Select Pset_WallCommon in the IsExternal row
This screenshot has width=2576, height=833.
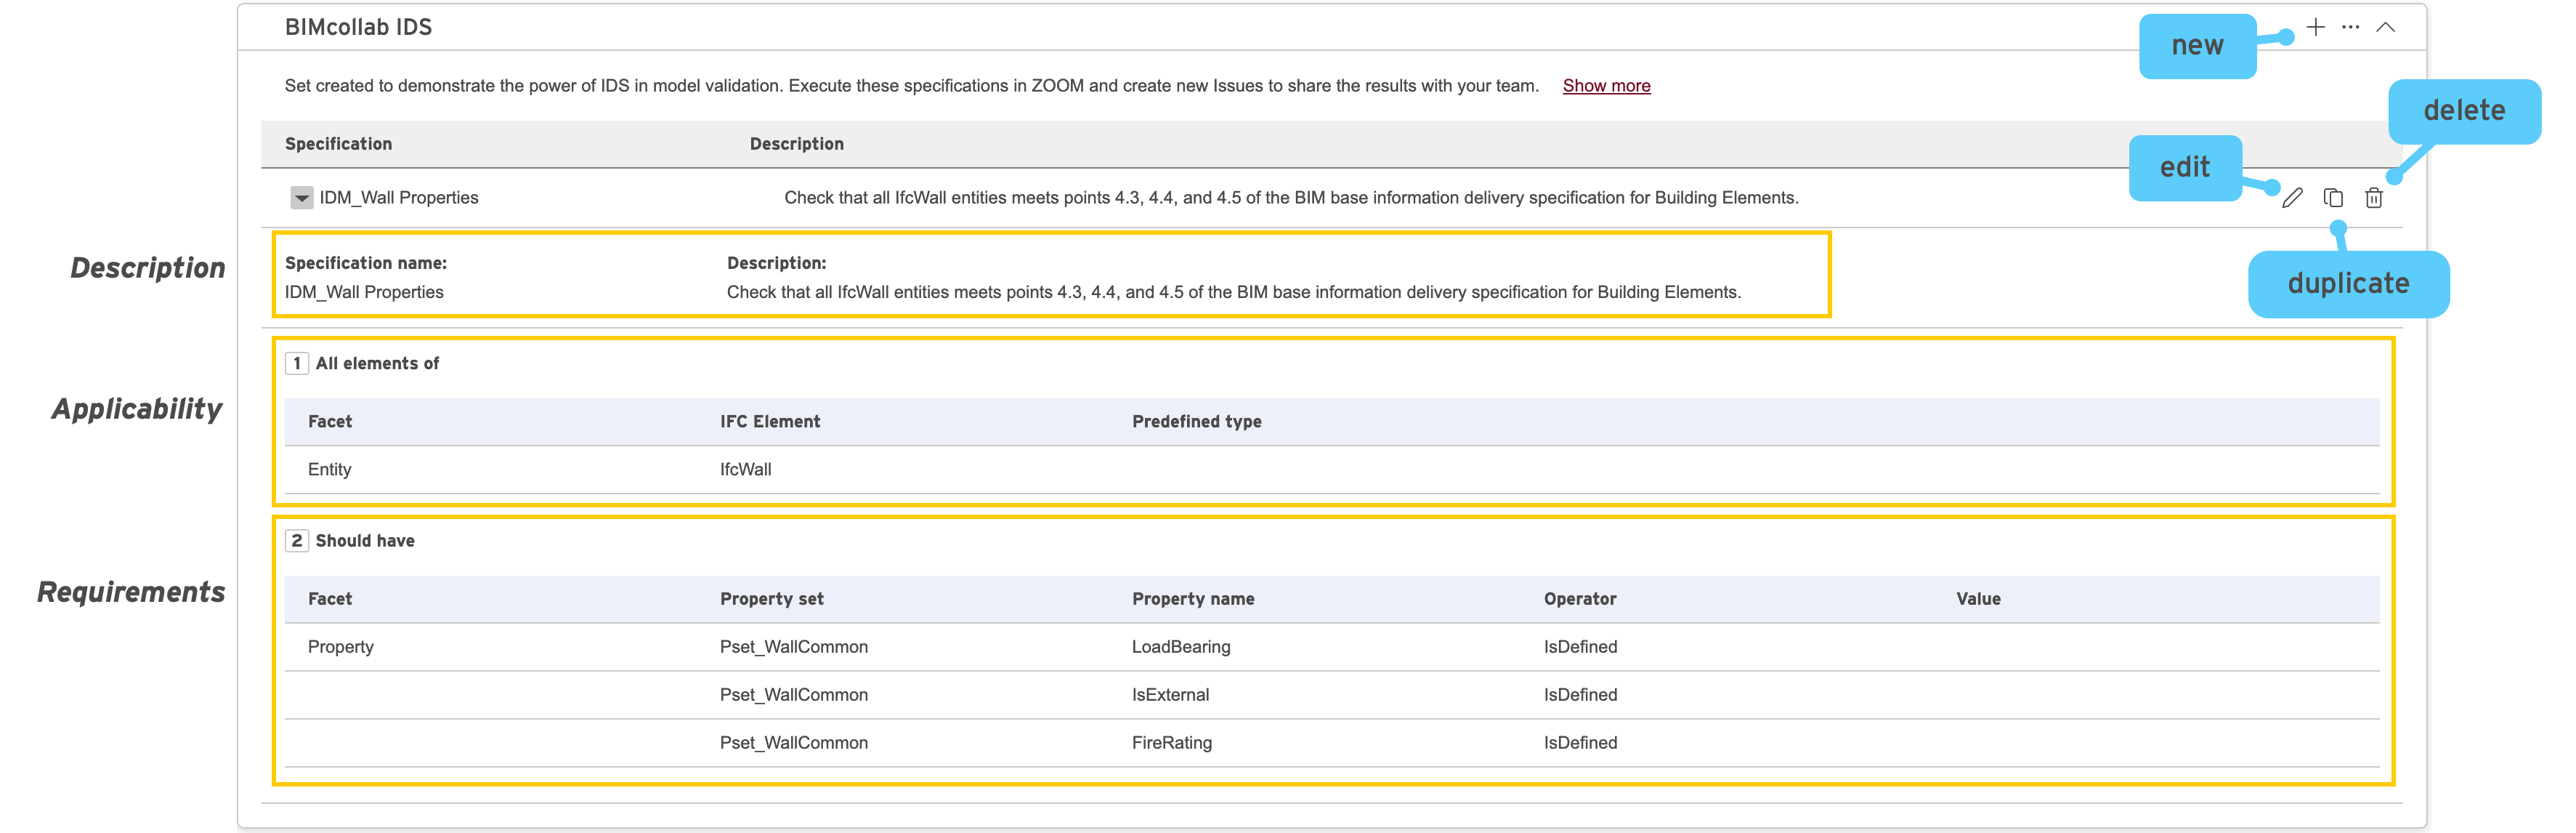pos(794,695)
